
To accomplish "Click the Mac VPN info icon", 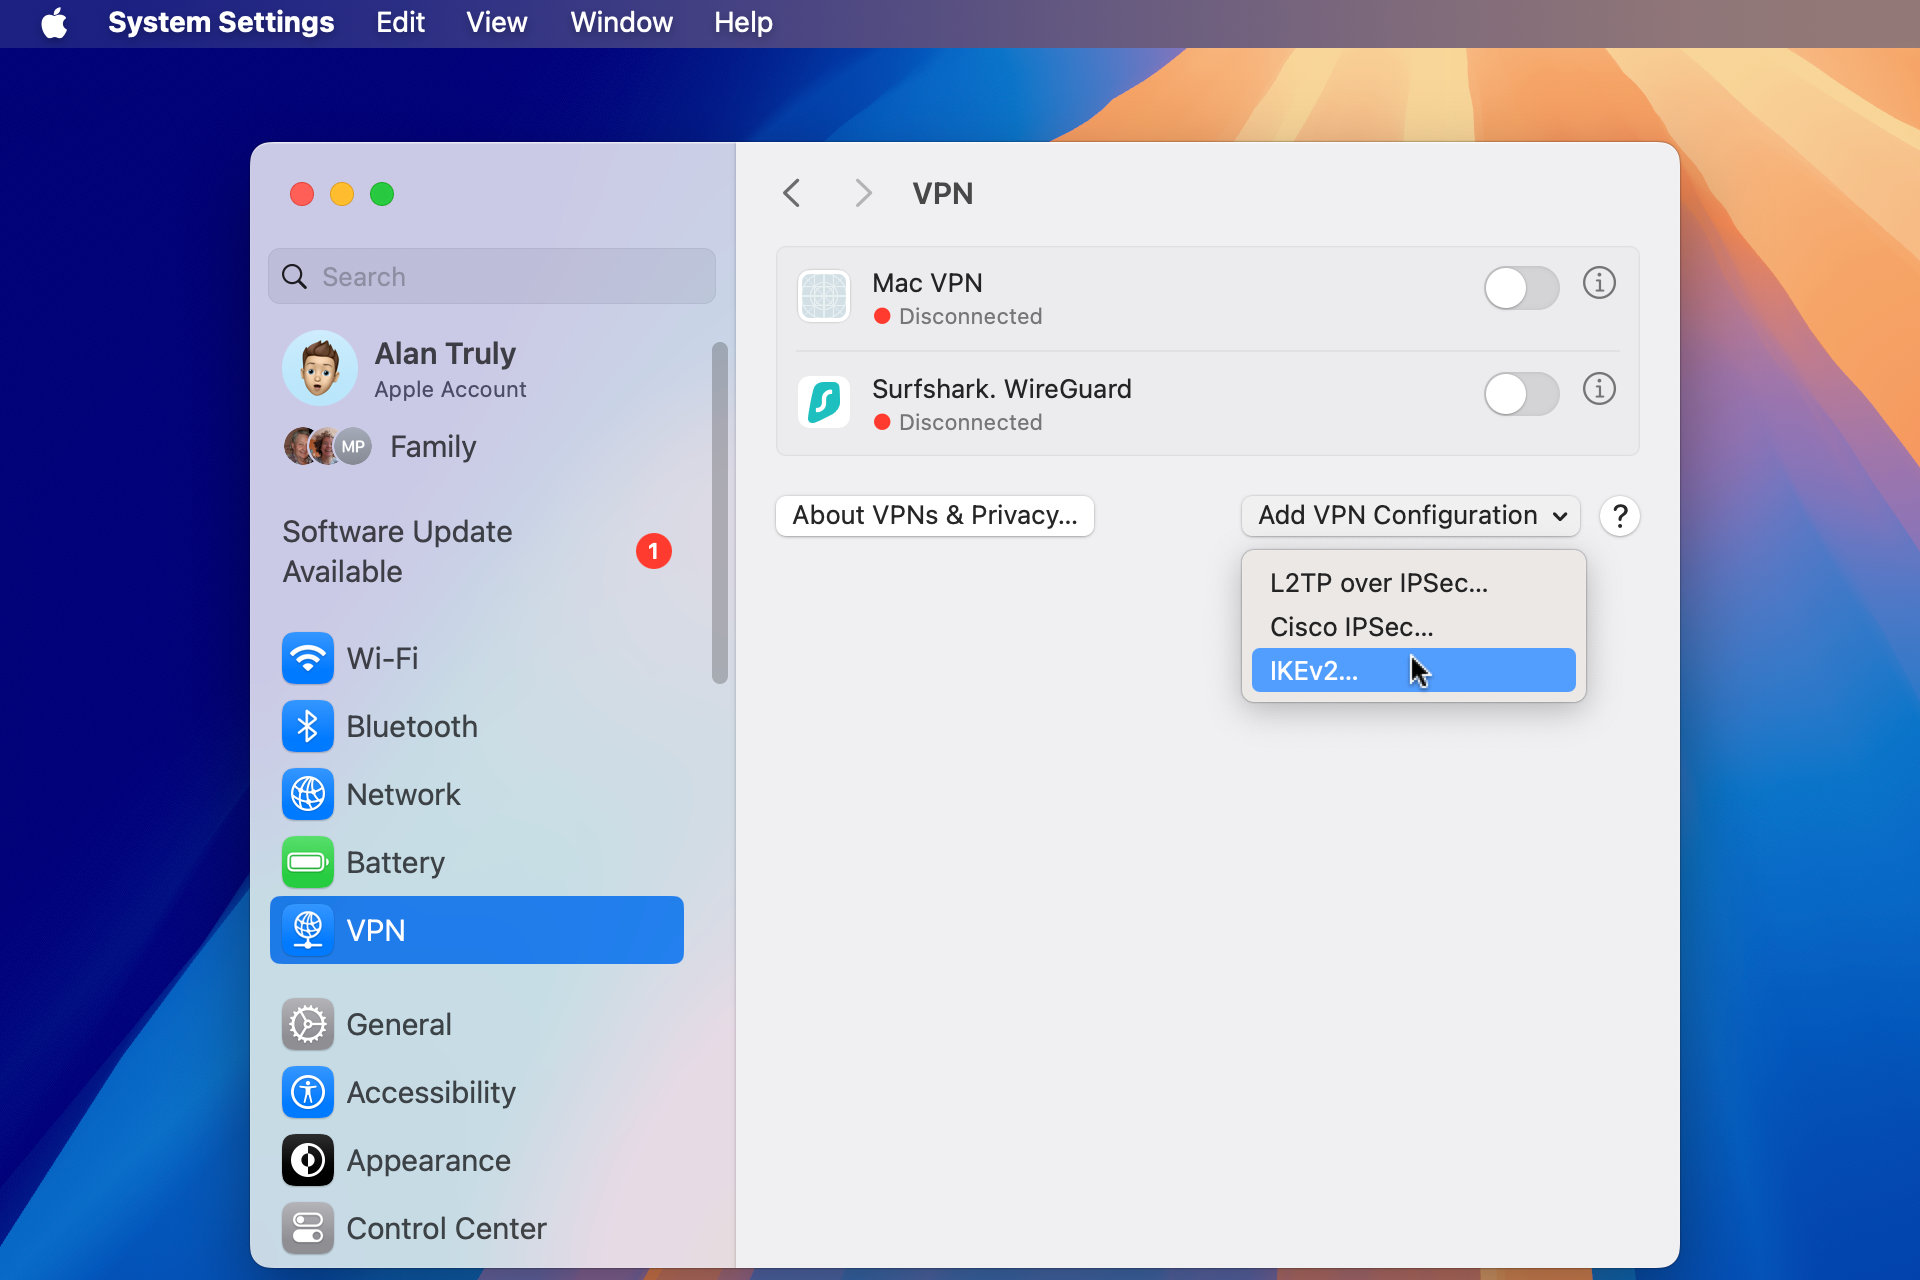I will 1600,284.
